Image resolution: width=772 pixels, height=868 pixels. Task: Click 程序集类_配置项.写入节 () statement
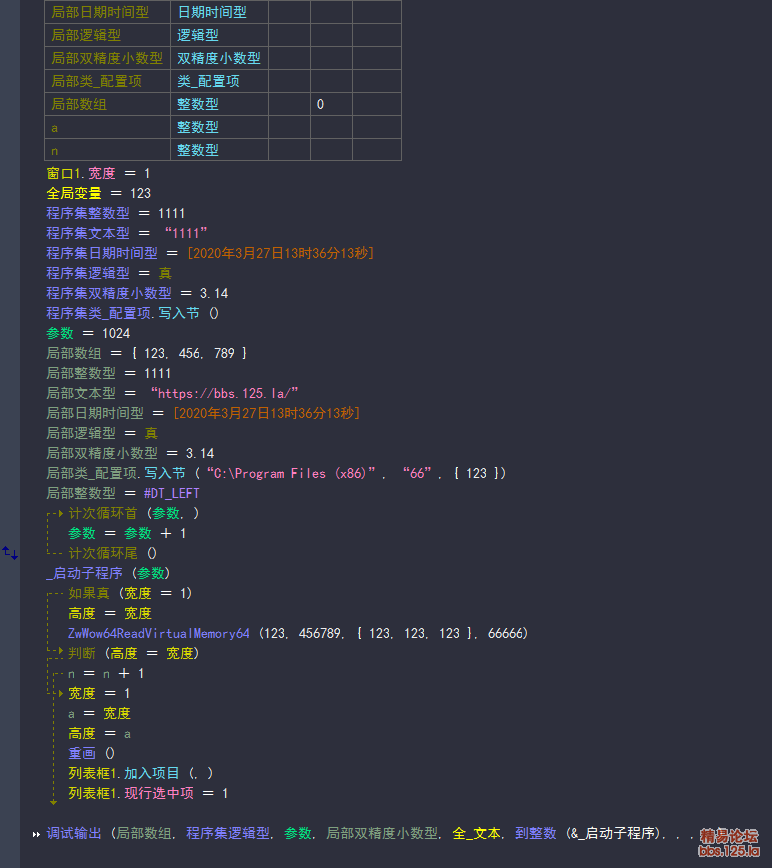tap(133, 313)
